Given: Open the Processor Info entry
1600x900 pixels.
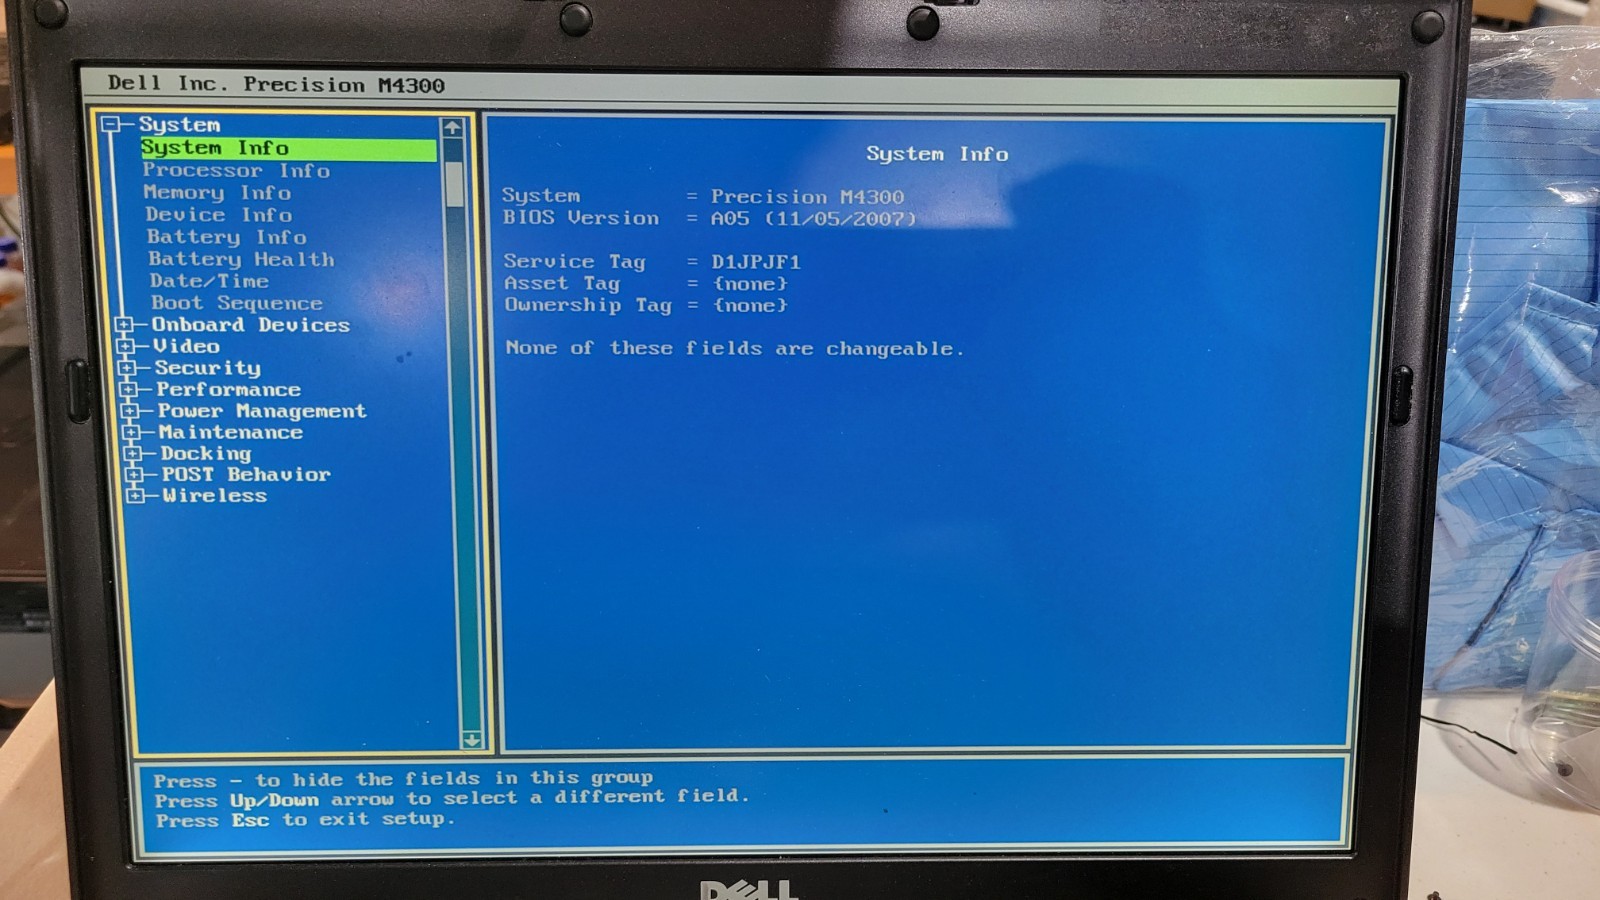Looking at the screenshot, I should (236, 170).
